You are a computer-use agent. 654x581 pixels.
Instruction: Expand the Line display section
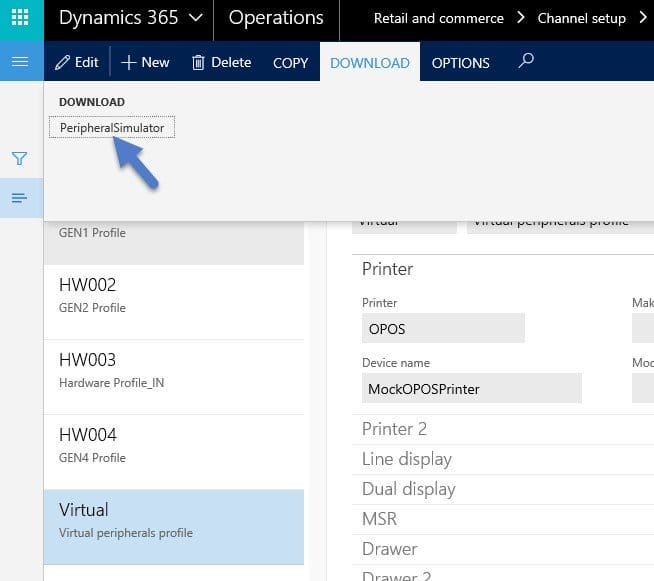(406, 459)
